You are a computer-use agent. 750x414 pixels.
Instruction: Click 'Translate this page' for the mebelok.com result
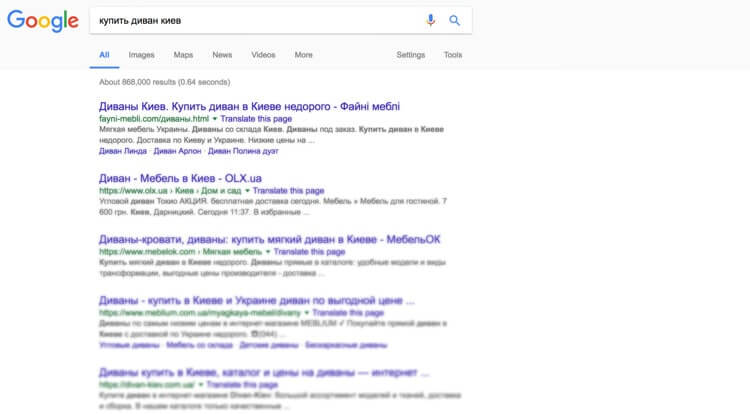point(309,251)
